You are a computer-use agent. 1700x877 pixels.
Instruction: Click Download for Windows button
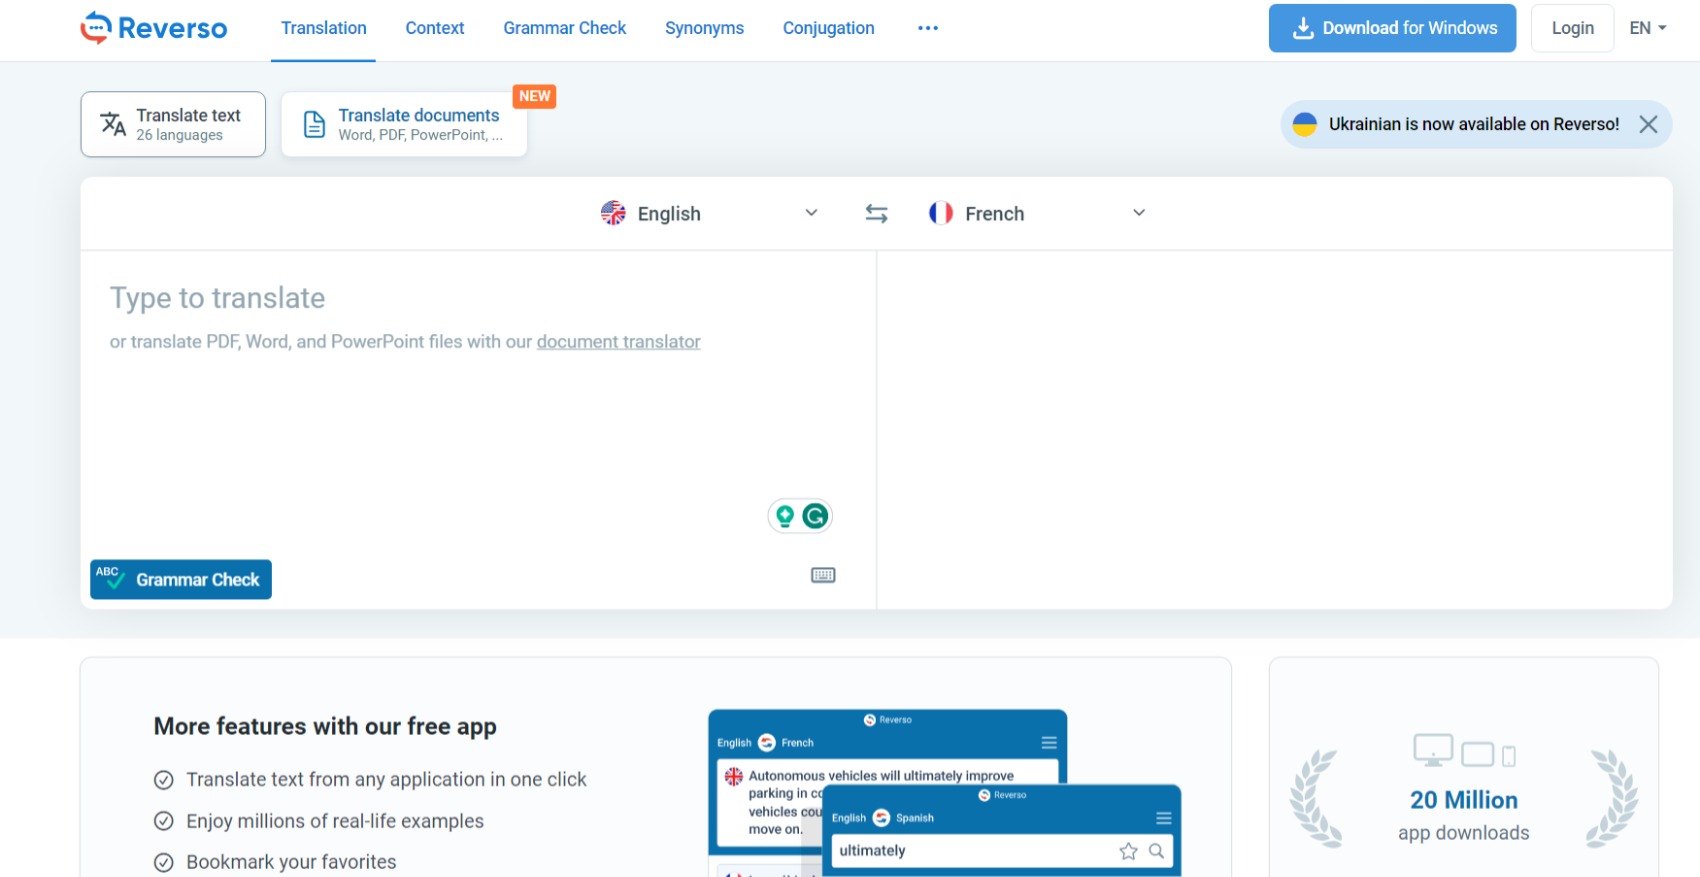coord(1392,28)
